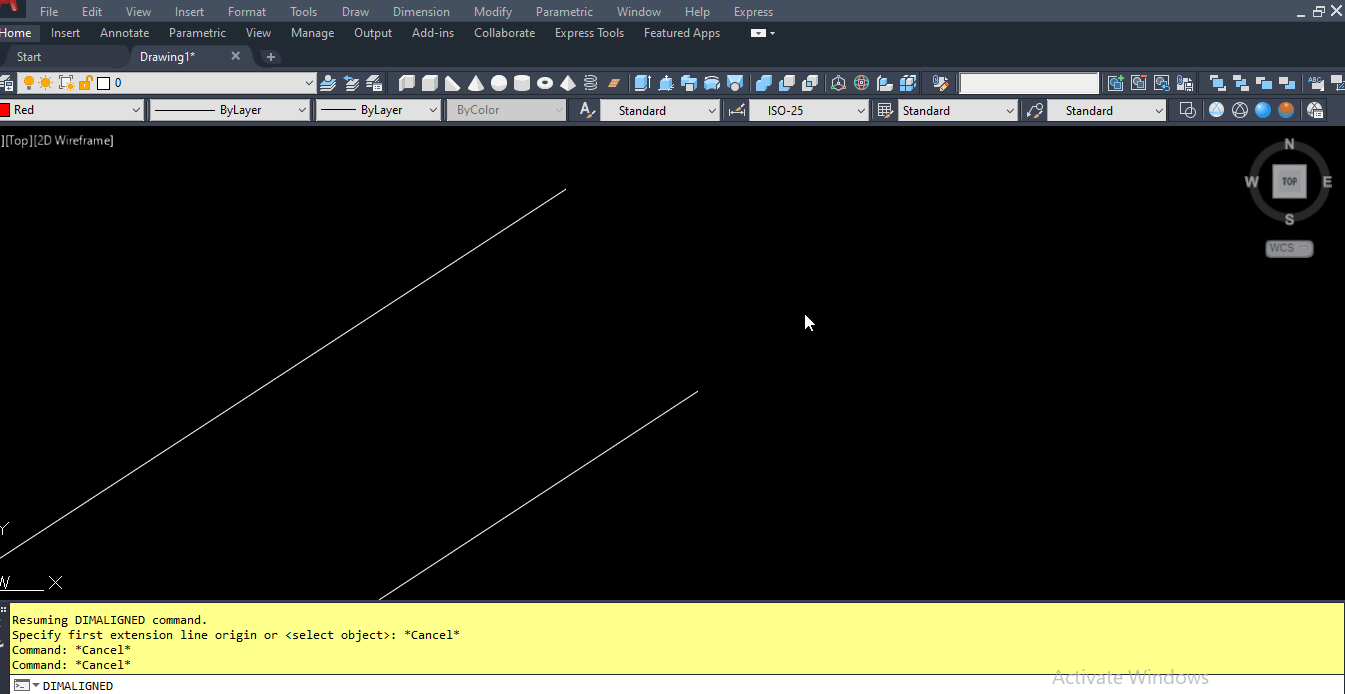
Task: Select the Helix tool
Action: [590, 83]
